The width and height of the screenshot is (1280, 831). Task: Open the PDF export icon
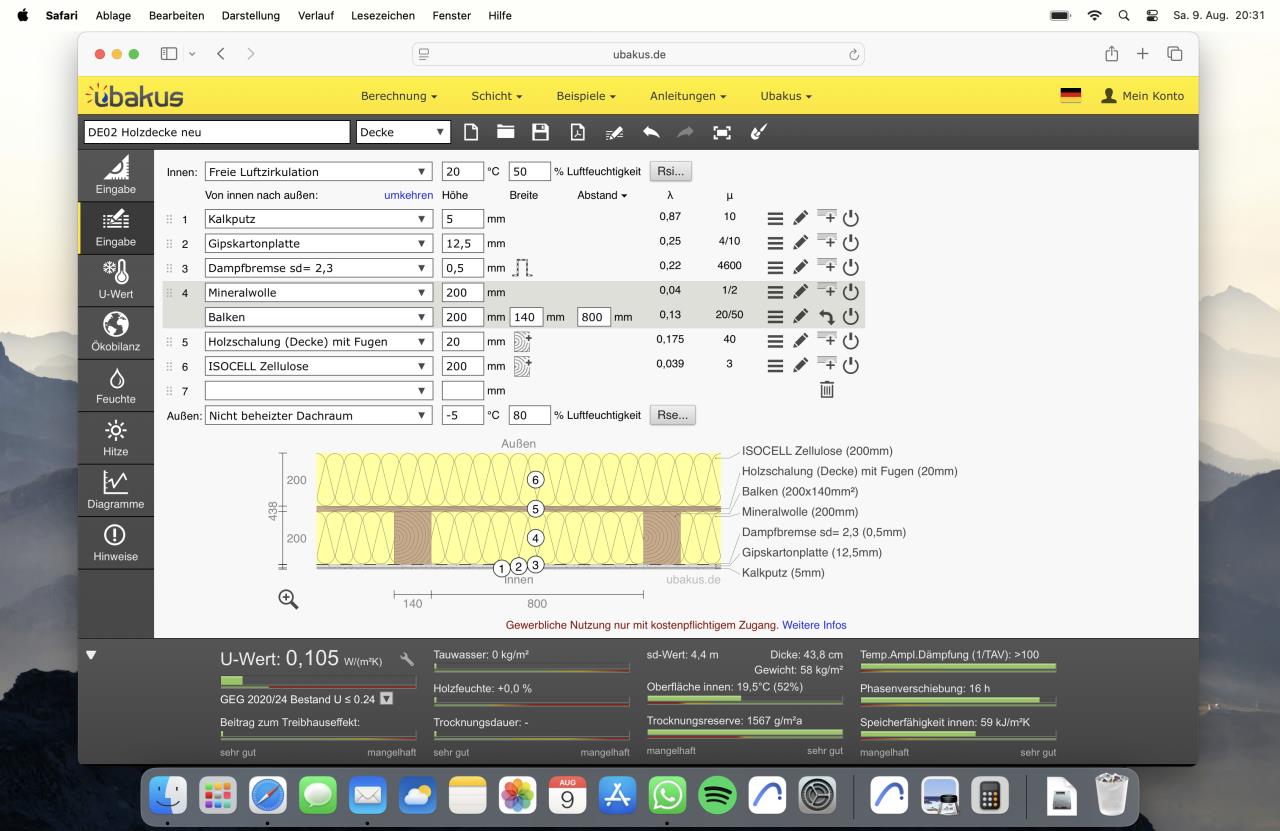click(577, 132)
